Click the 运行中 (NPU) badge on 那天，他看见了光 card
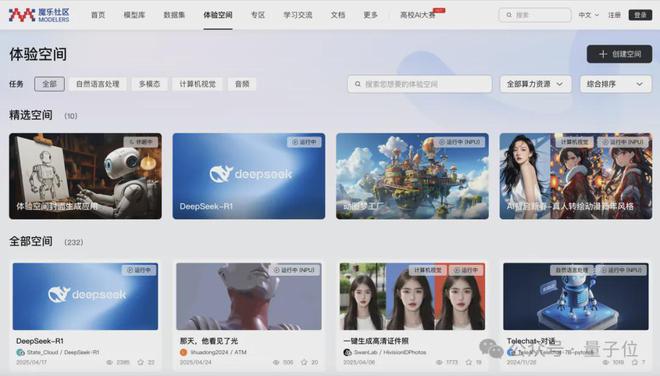660x376 pixels. coord(294,270)
